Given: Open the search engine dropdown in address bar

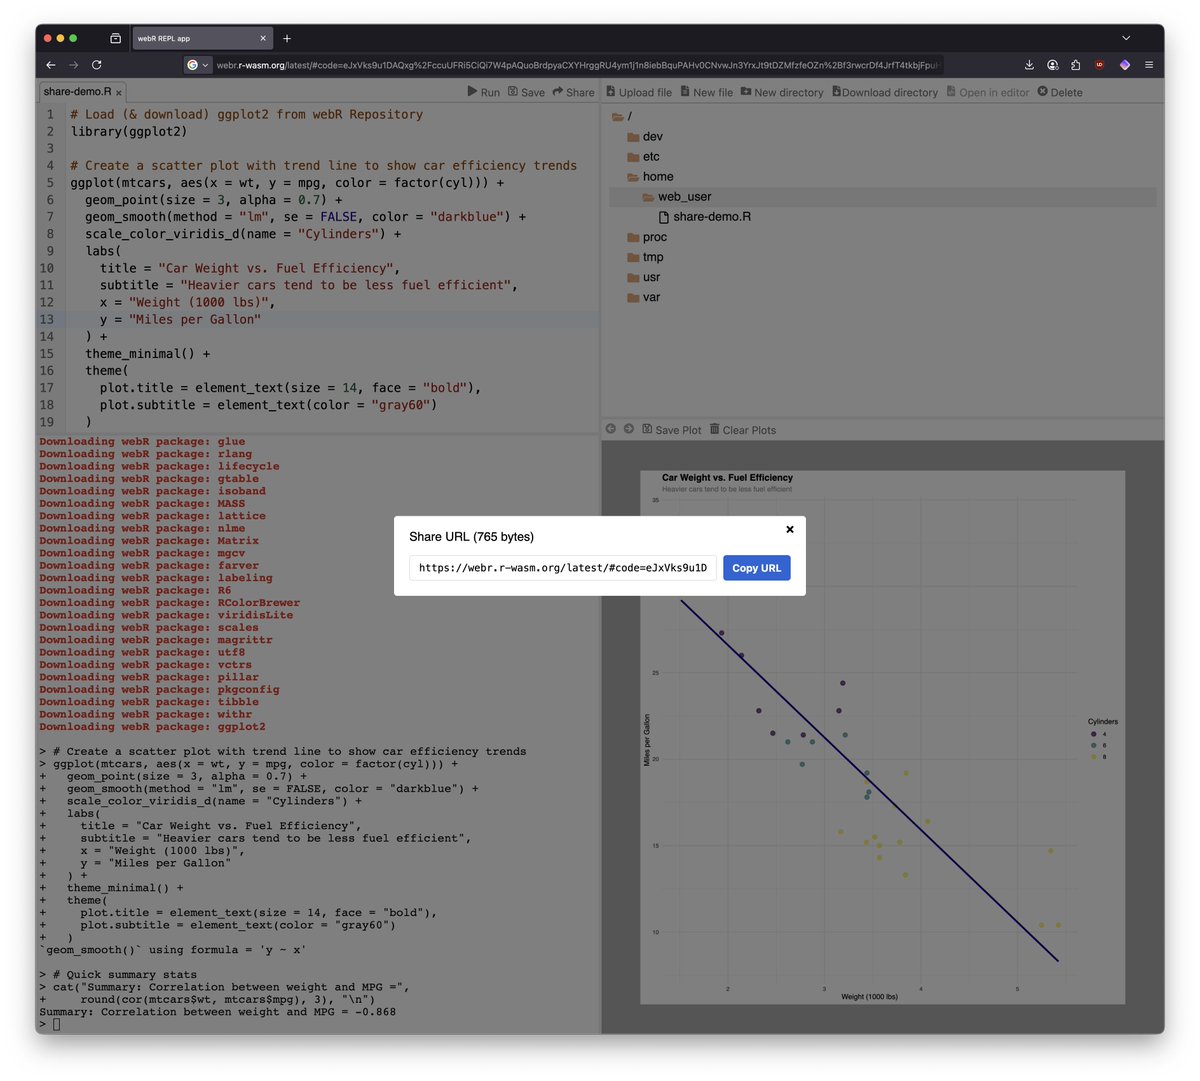Looking at the screenshot, I should coord(198,65).
